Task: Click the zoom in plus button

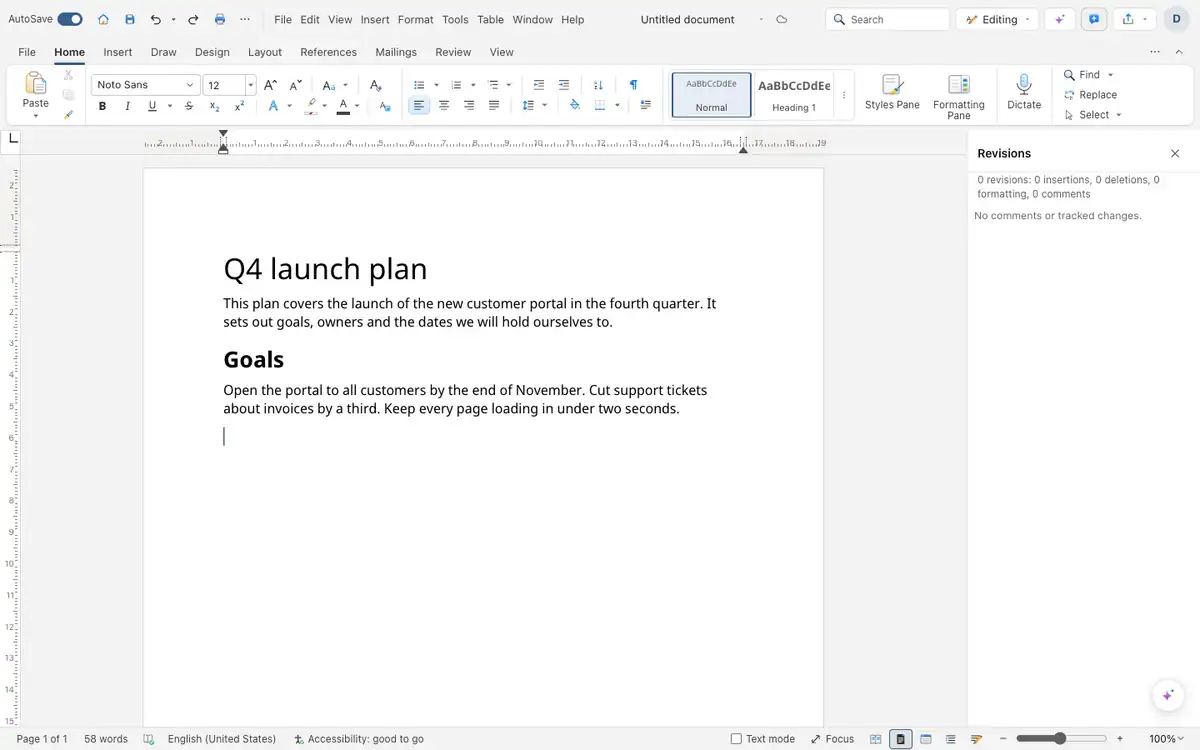Action: tap(1120, 739)
